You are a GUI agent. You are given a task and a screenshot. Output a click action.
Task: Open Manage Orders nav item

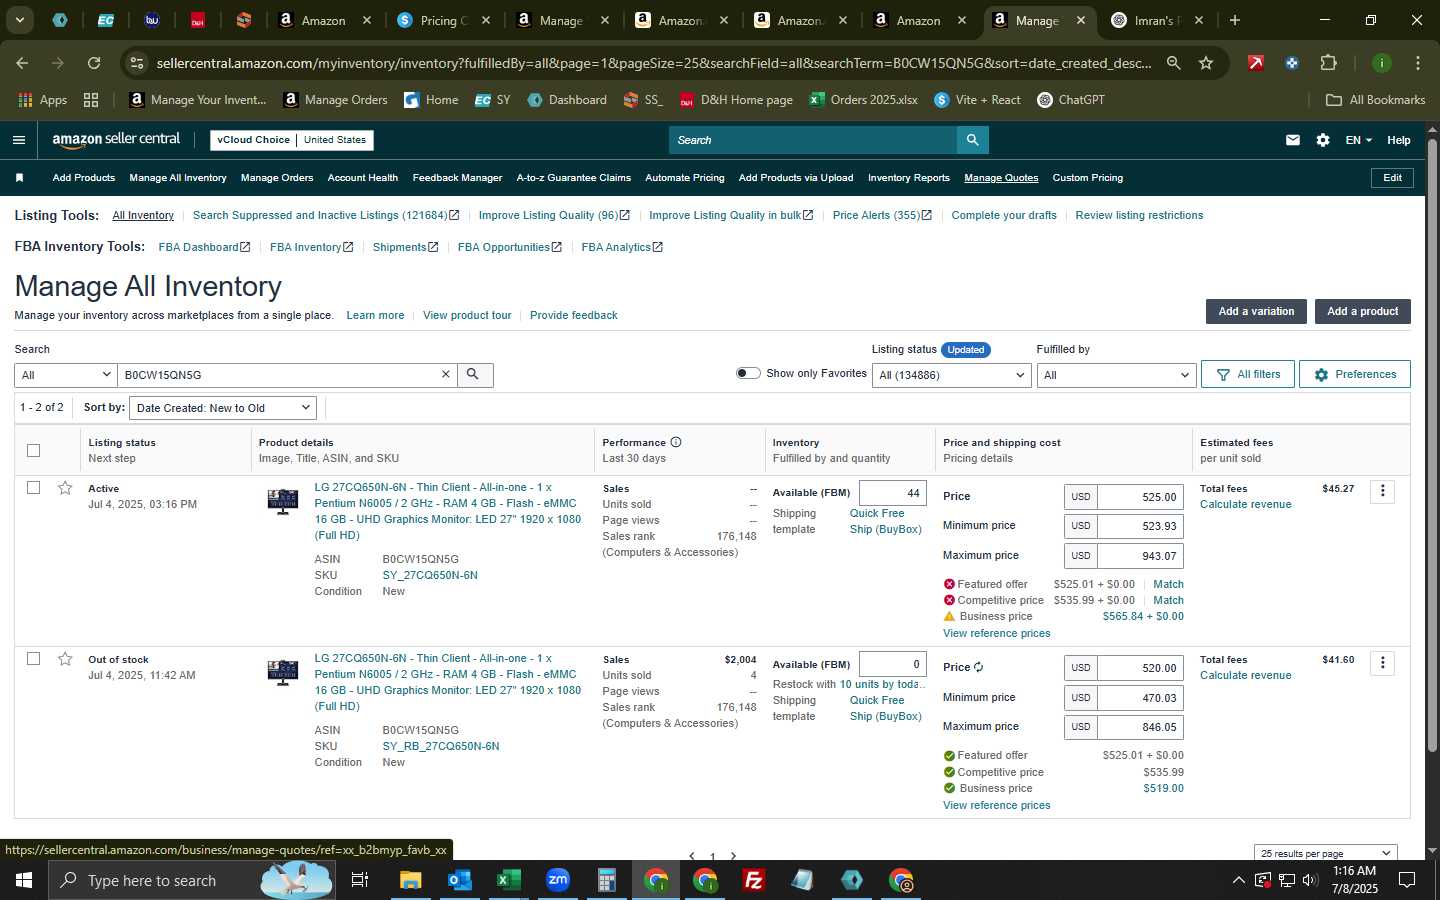[277, 178]
